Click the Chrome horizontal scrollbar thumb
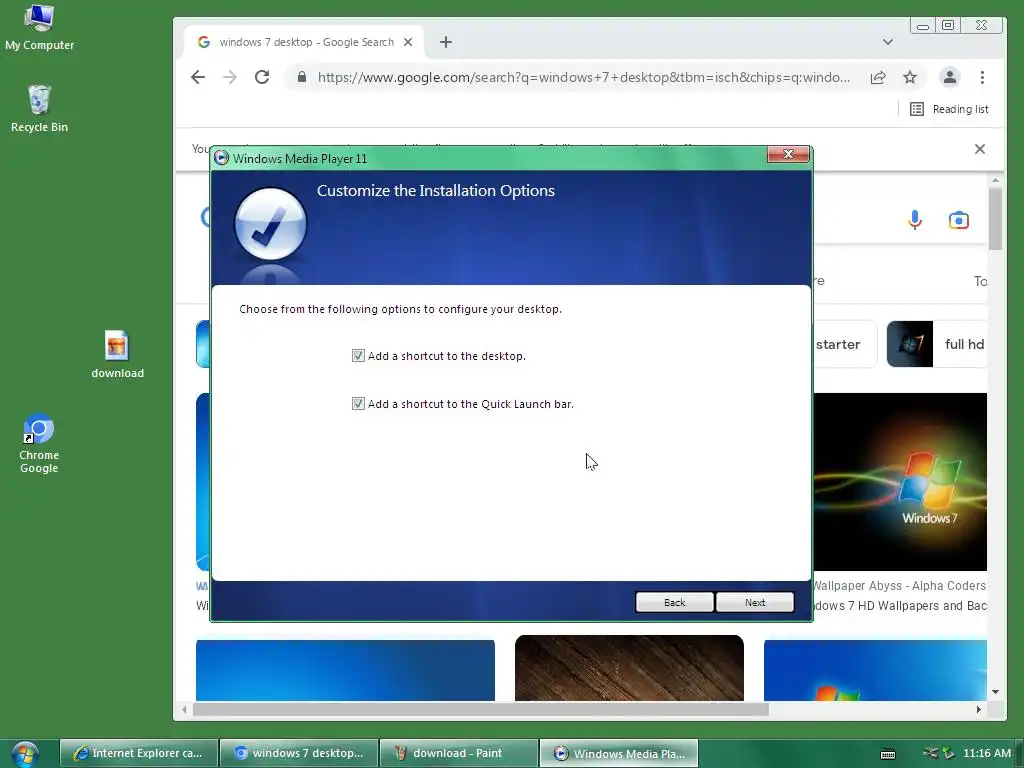The height and width of the screenshot is (768, 1024). tap(481, 709)
